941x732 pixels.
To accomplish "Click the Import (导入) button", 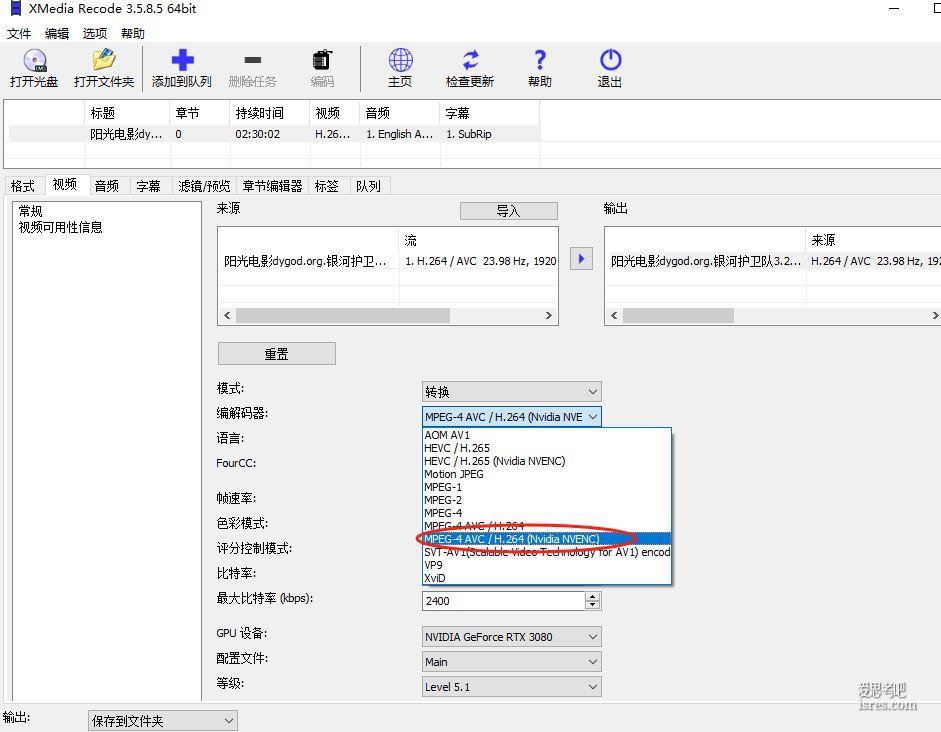I will point(508,211).
